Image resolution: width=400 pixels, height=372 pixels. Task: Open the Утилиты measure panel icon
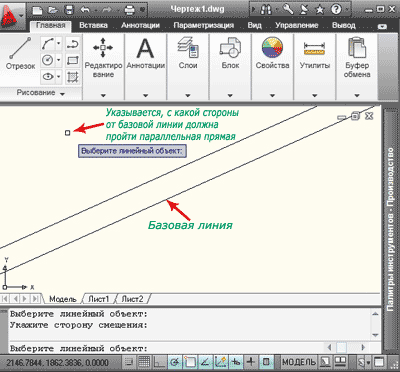coord(315,48)
